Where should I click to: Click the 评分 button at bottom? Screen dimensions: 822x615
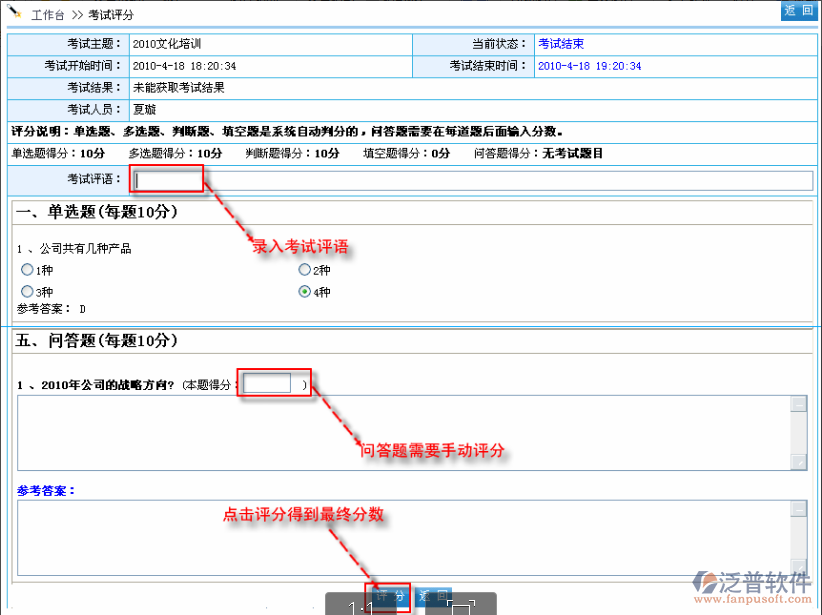[391, 596]
